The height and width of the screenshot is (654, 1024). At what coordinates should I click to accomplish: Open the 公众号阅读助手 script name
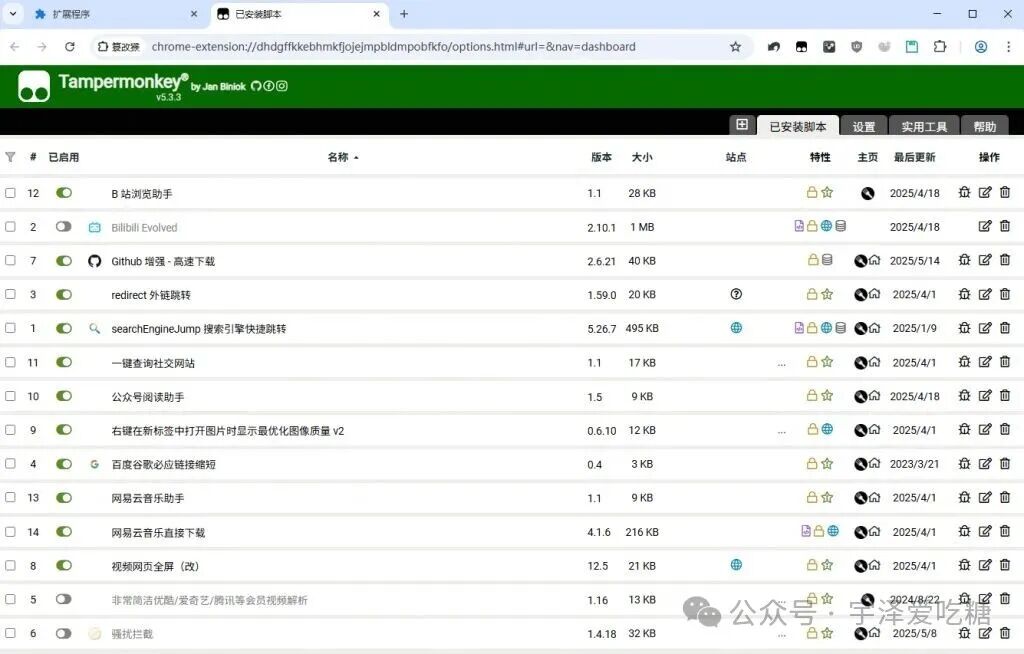(148, 397)
